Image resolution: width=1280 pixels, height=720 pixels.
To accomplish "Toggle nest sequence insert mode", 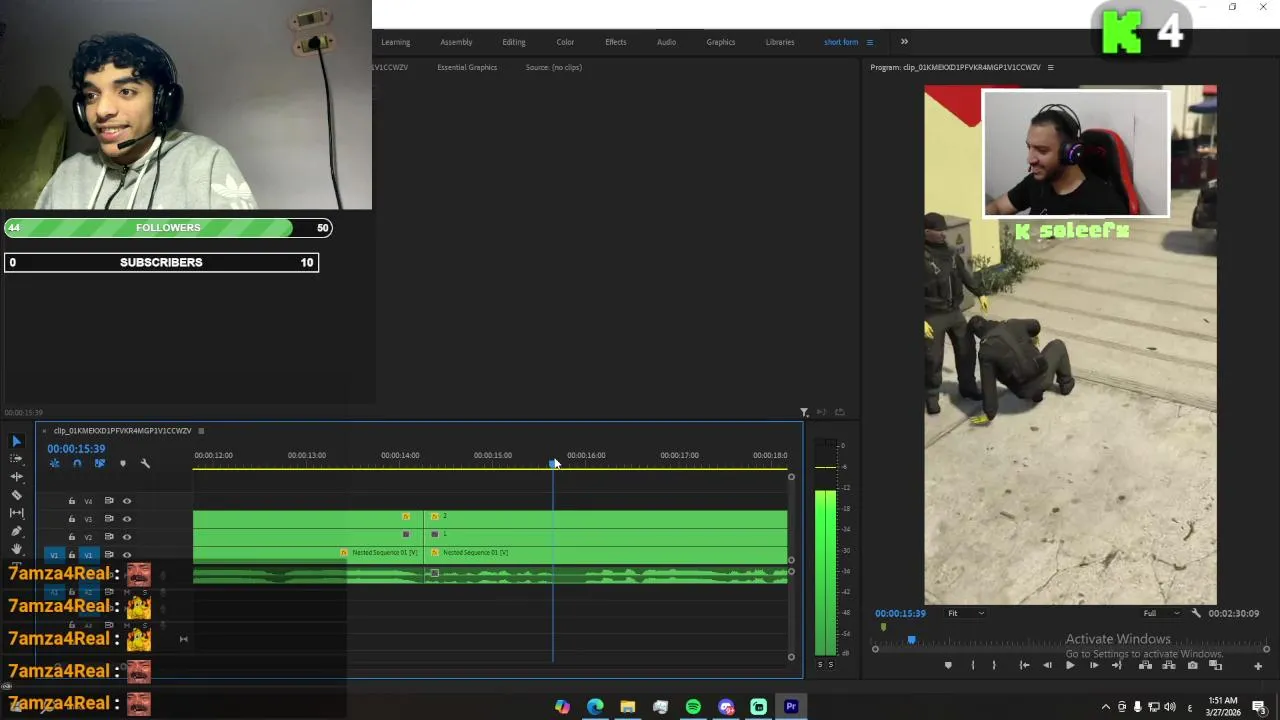I will click(x=55, y=463).
